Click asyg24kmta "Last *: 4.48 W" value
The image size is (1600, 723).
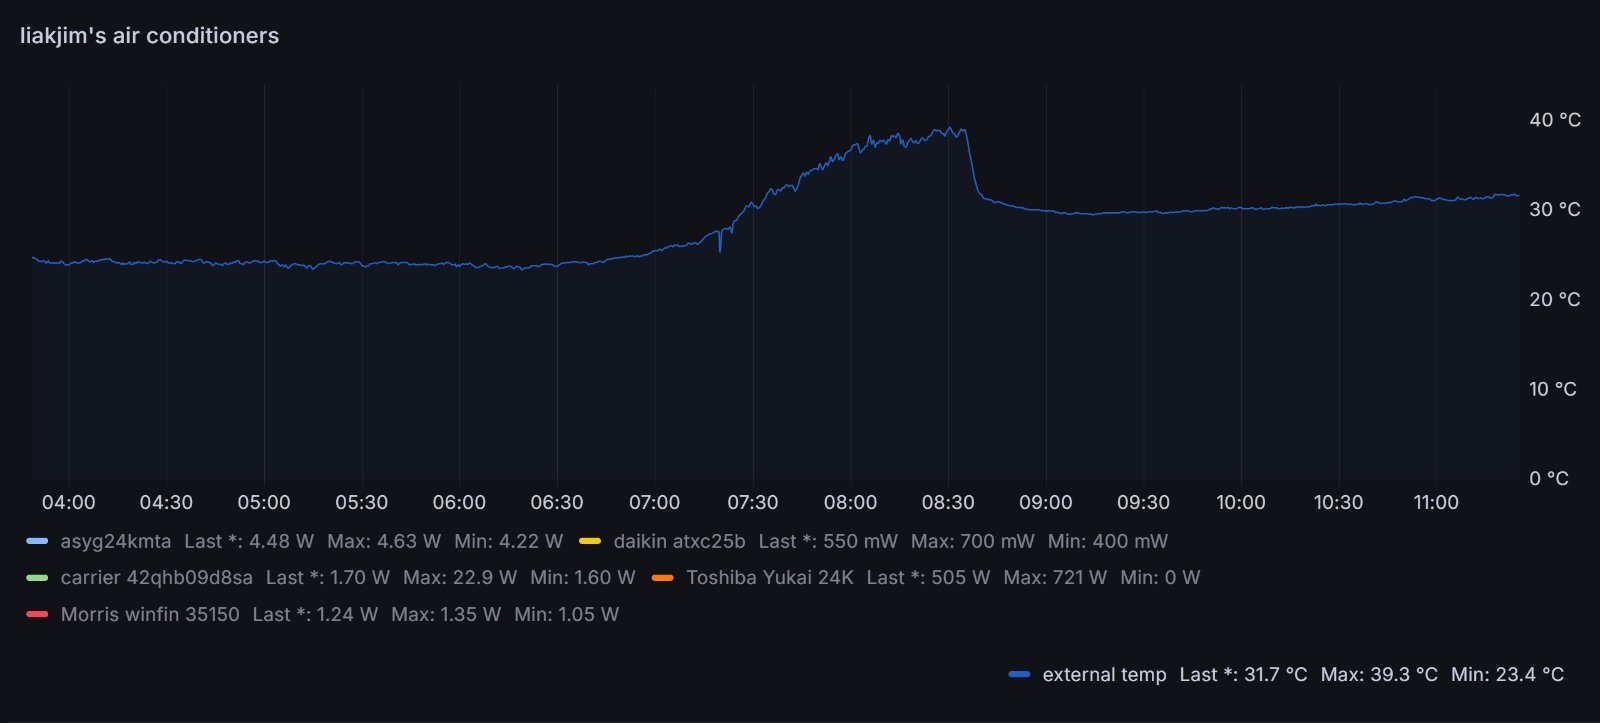[249, 541]
